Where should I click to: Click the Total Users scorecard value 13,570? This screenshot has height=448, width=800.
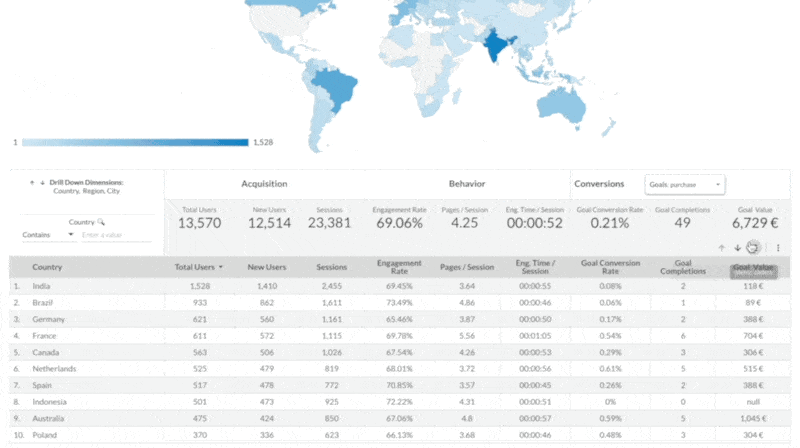click(199, 223)
